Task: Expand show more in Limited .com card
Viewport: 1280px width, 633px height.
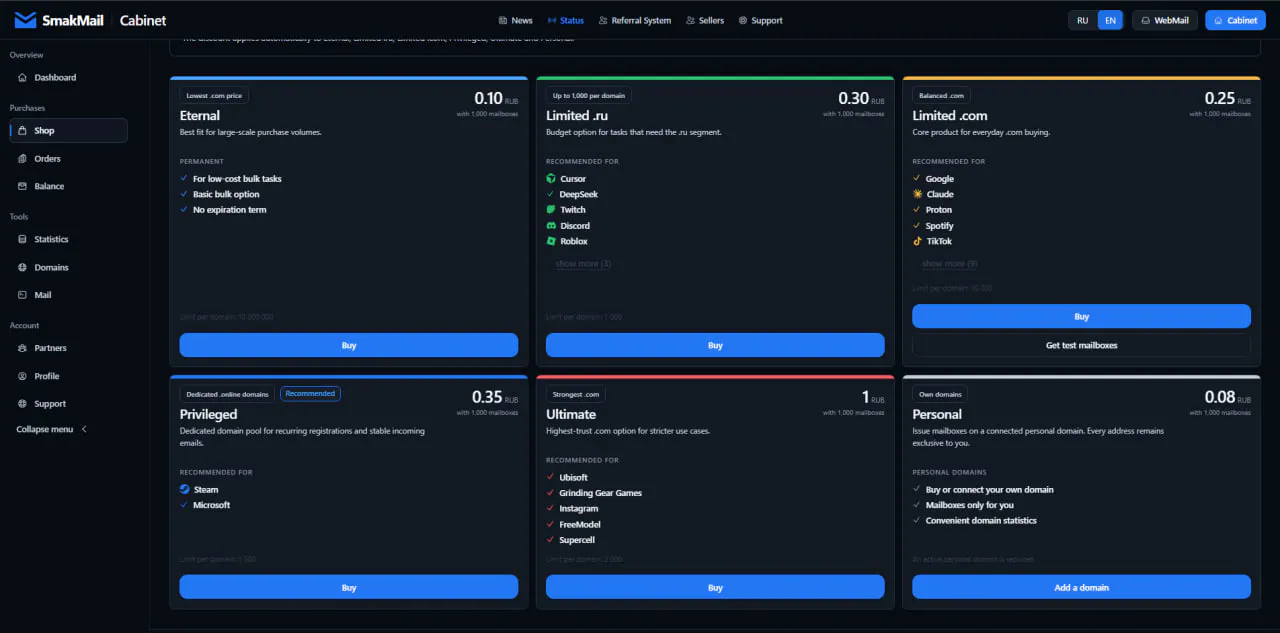Action: click(949, 264)
